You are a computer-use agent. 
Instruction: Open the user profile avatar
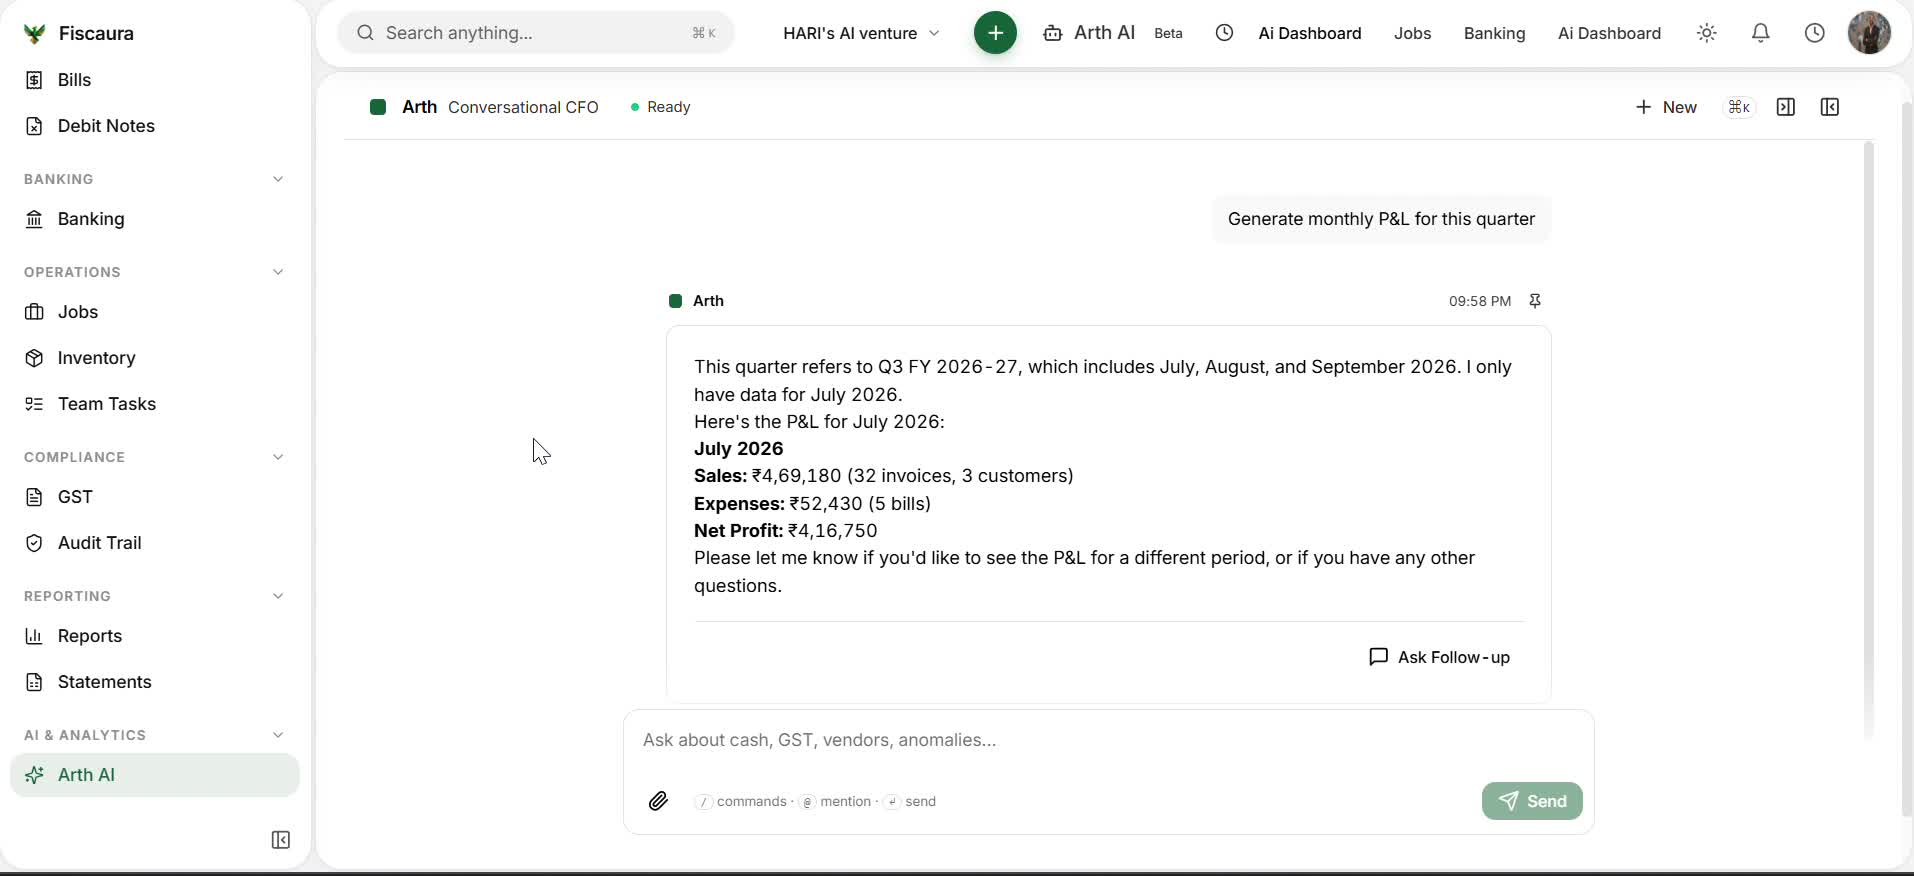[x=1869, y=33]
